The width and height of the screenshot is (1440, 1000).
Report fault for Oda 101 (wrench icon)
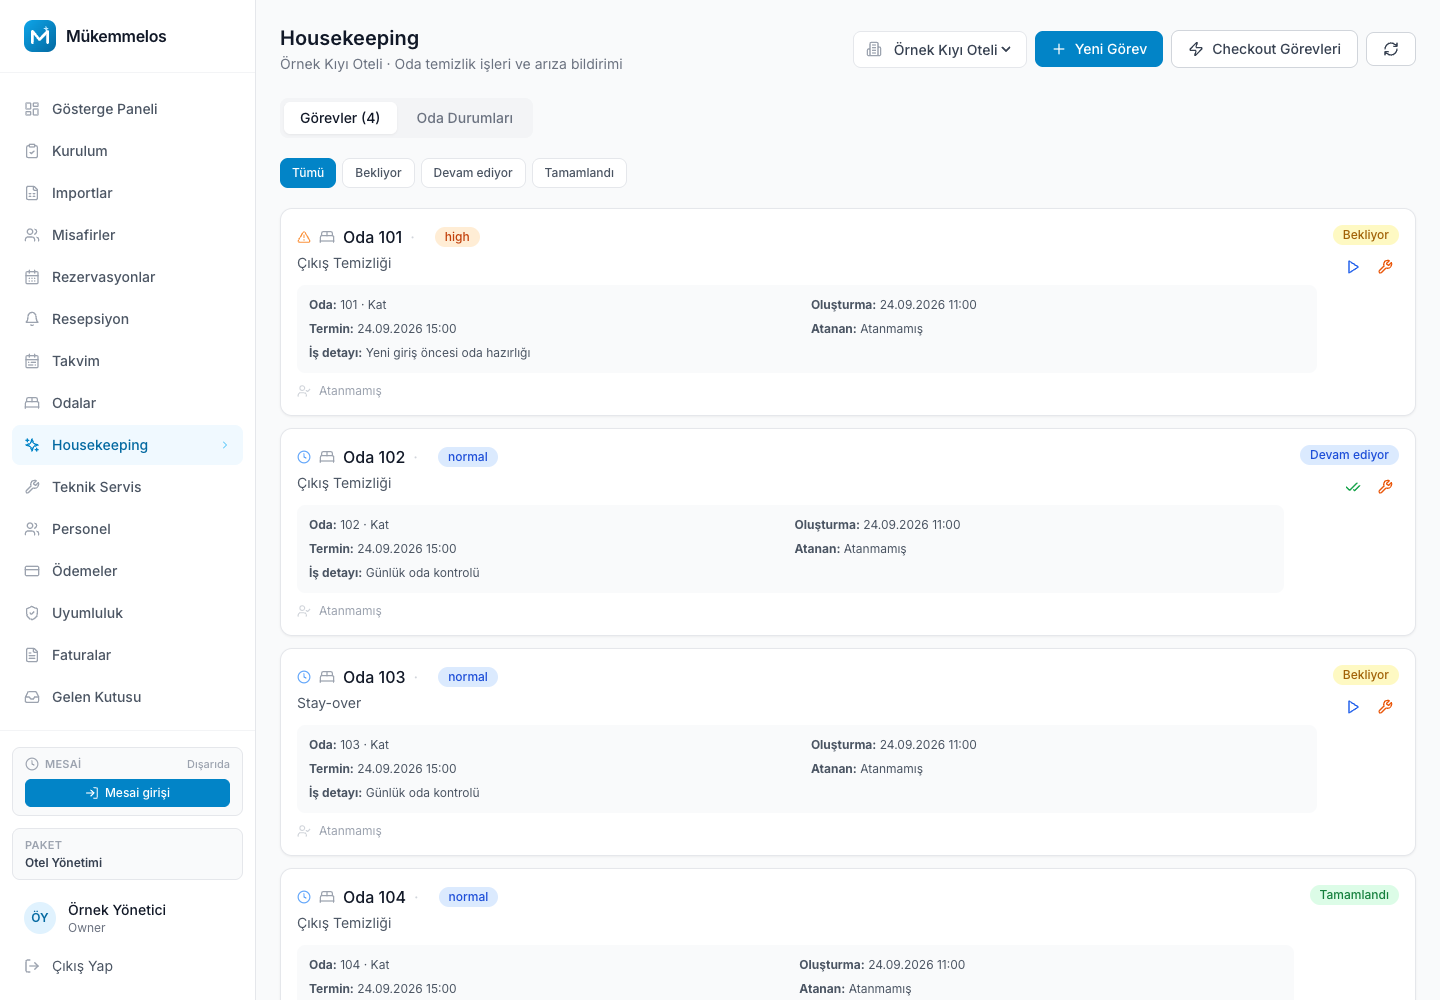click(1385, 267)
